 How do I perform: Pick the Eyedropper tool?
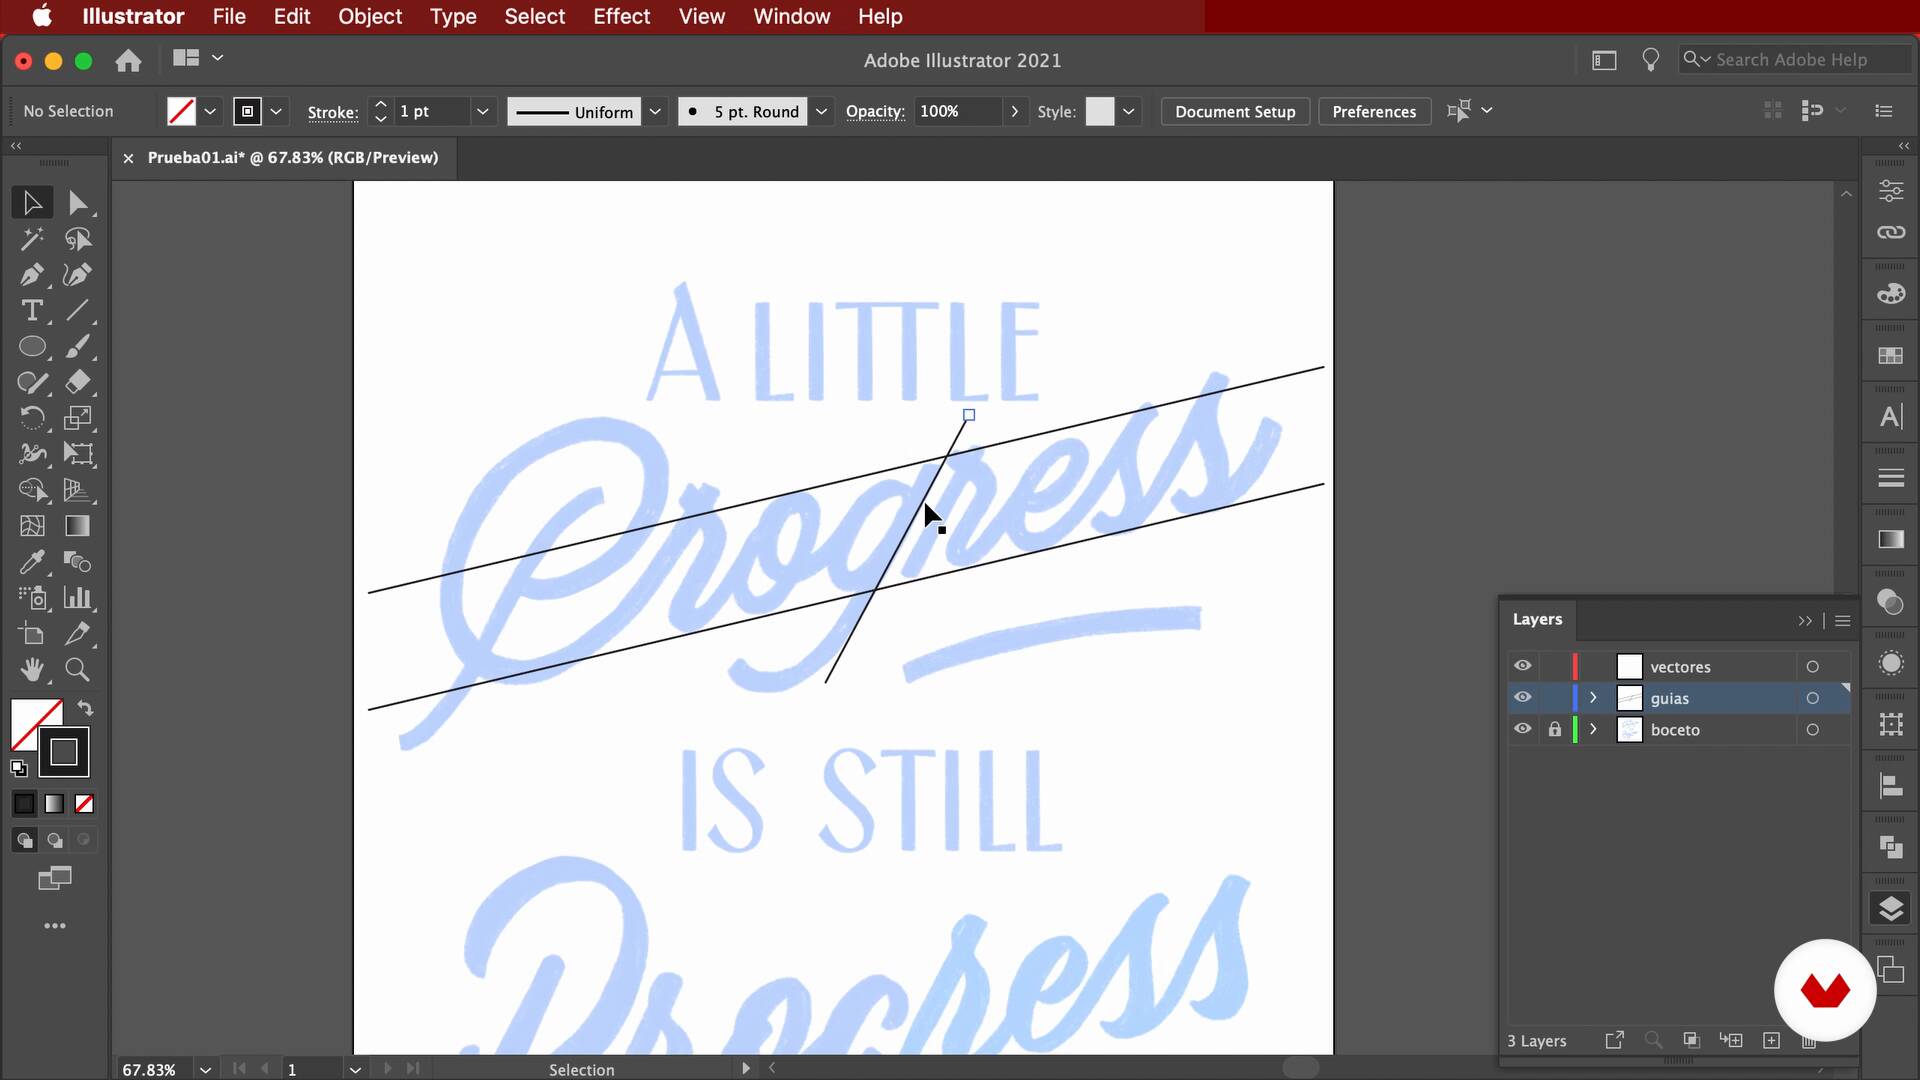[32, 562]
